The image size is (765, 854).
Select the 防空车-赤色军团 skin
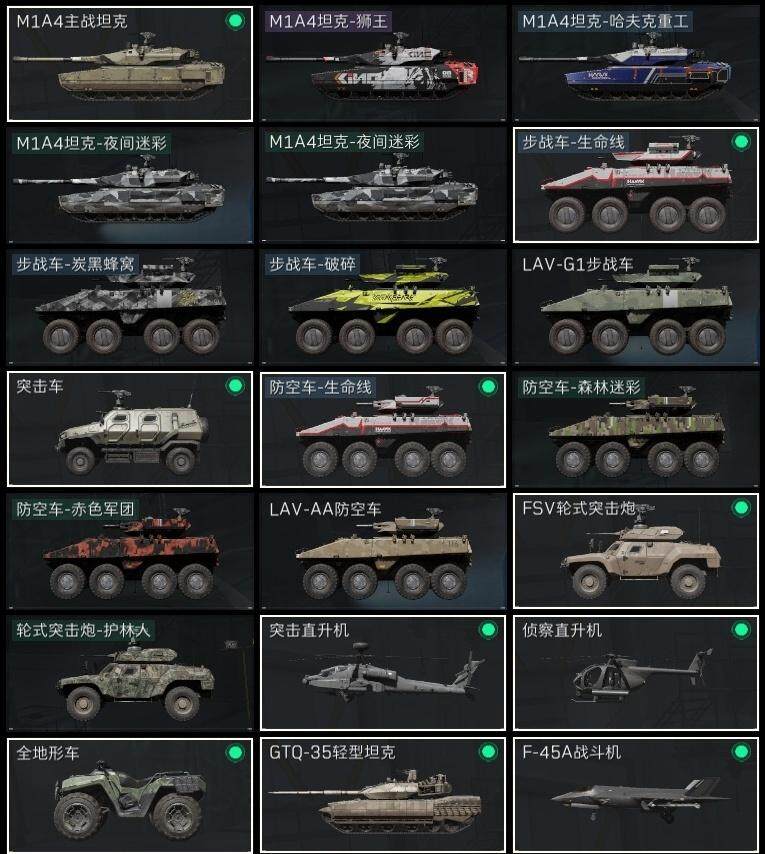pyautogui.click(x=130, y=551)
